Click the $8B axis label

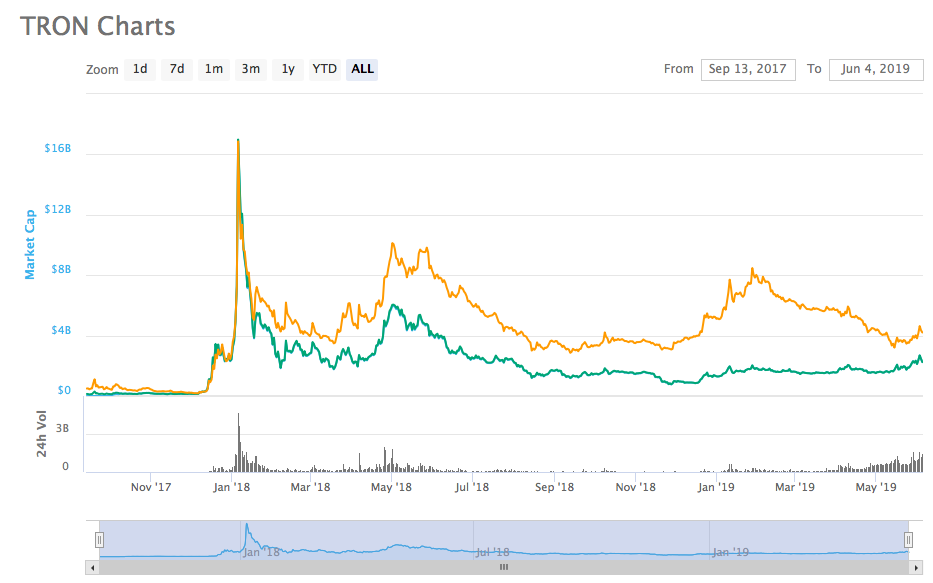click(61, 269)
